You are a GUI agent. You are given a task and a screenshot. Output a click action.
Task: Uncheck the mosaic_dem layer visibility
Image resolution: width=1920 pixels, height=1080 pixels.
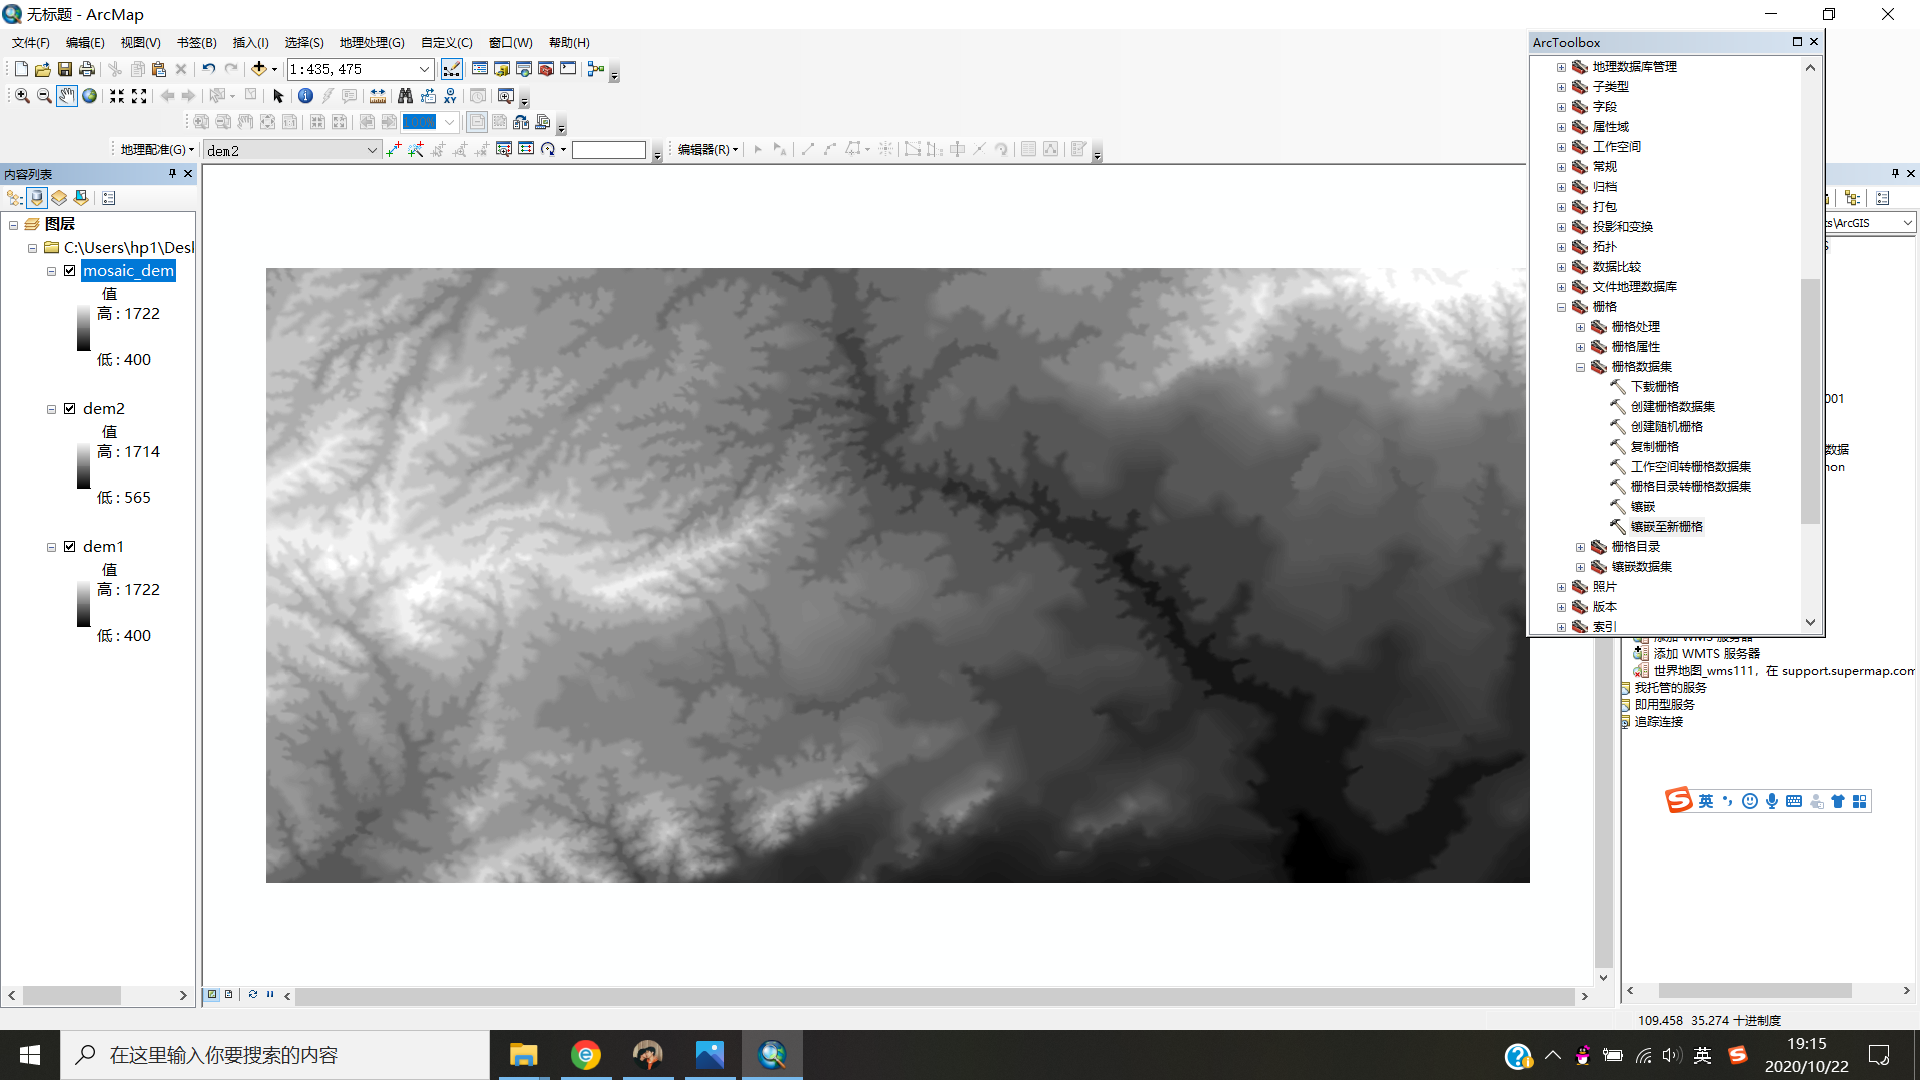click(70, 271)
